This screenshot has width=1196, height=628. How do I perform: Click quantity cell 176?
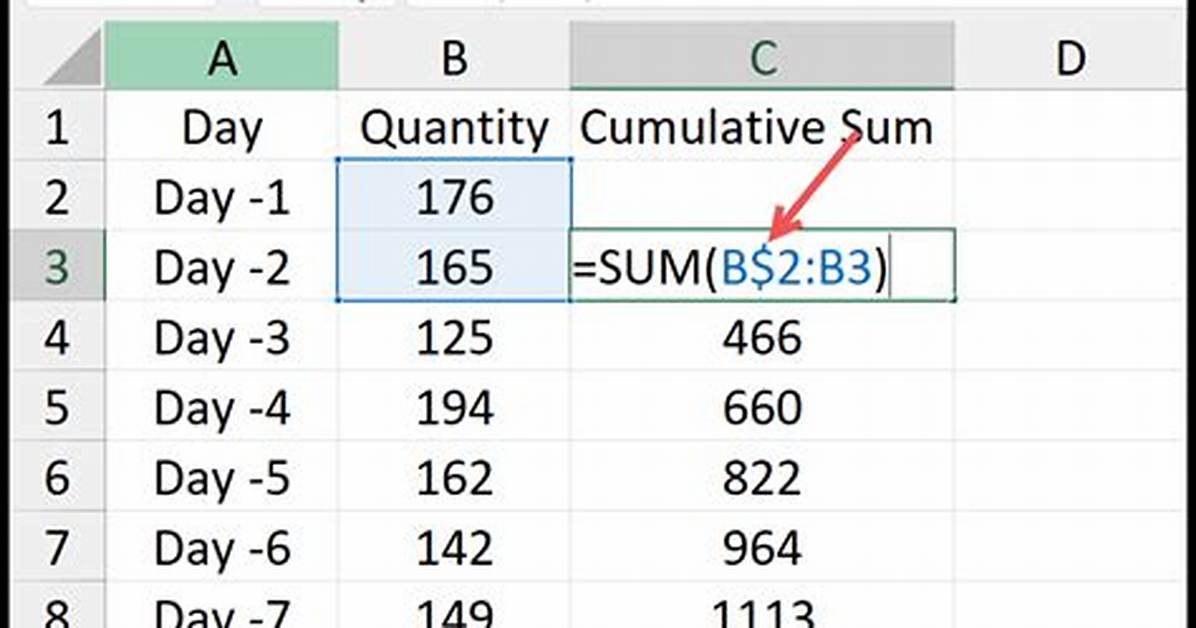click(454, 195)
